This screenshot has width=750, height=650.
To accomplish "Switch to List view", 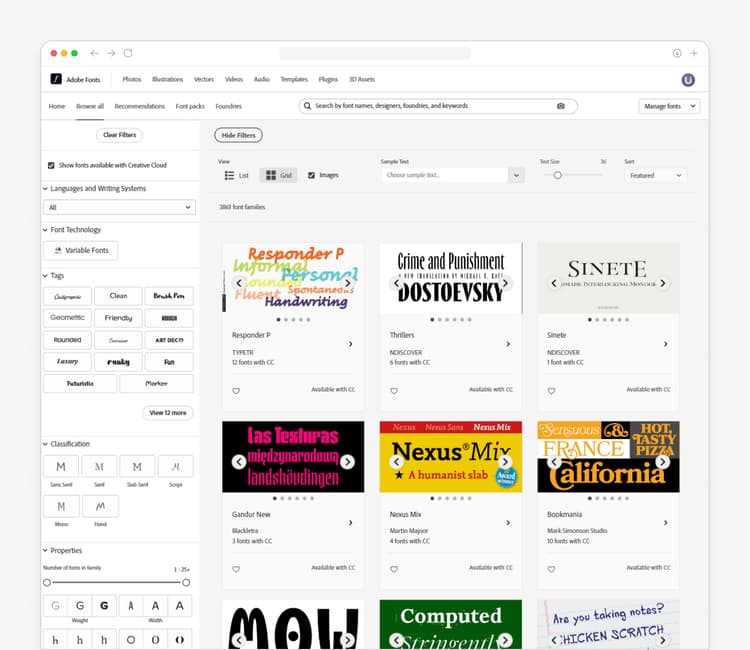I will pyautogui.click(x=236, y=176).
